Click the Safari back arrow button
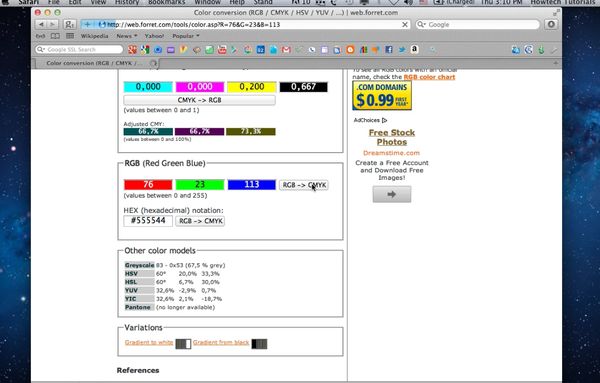600x383 pixels. coord(41,24)
